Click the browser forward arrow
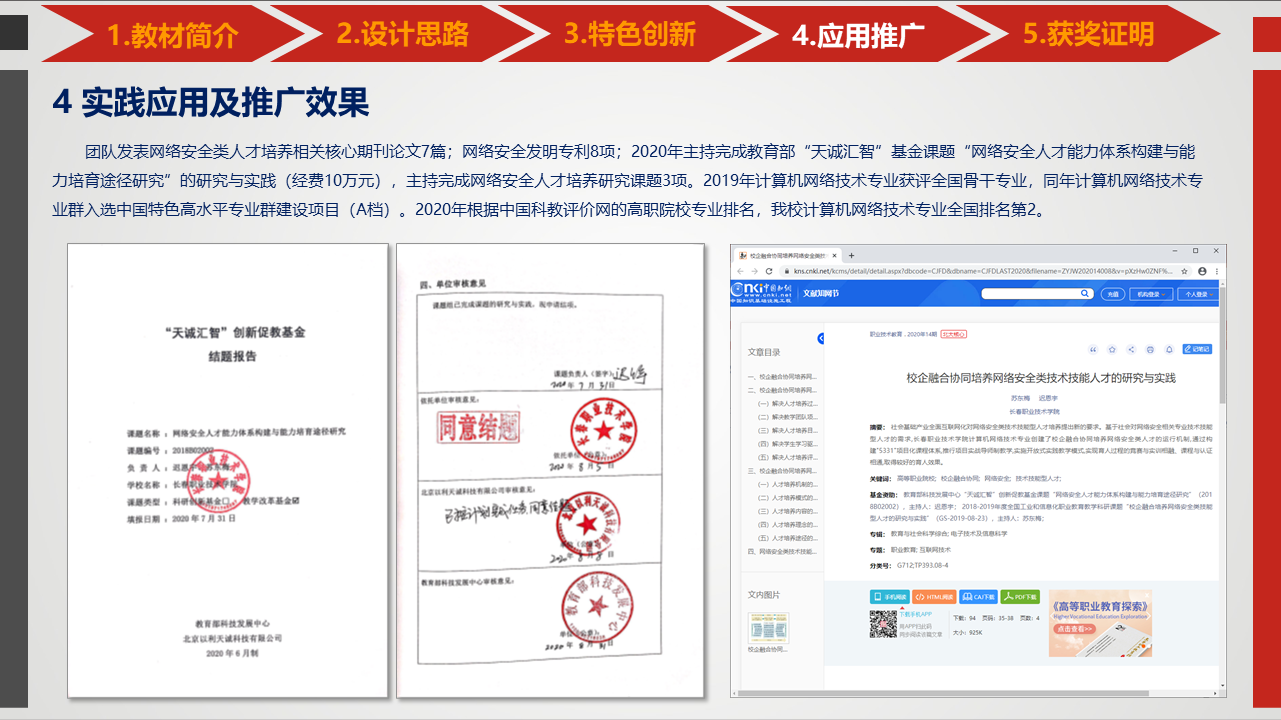The width and height of the screenshot is (1281, 720). pyautogui.click(x=754, y=271)
